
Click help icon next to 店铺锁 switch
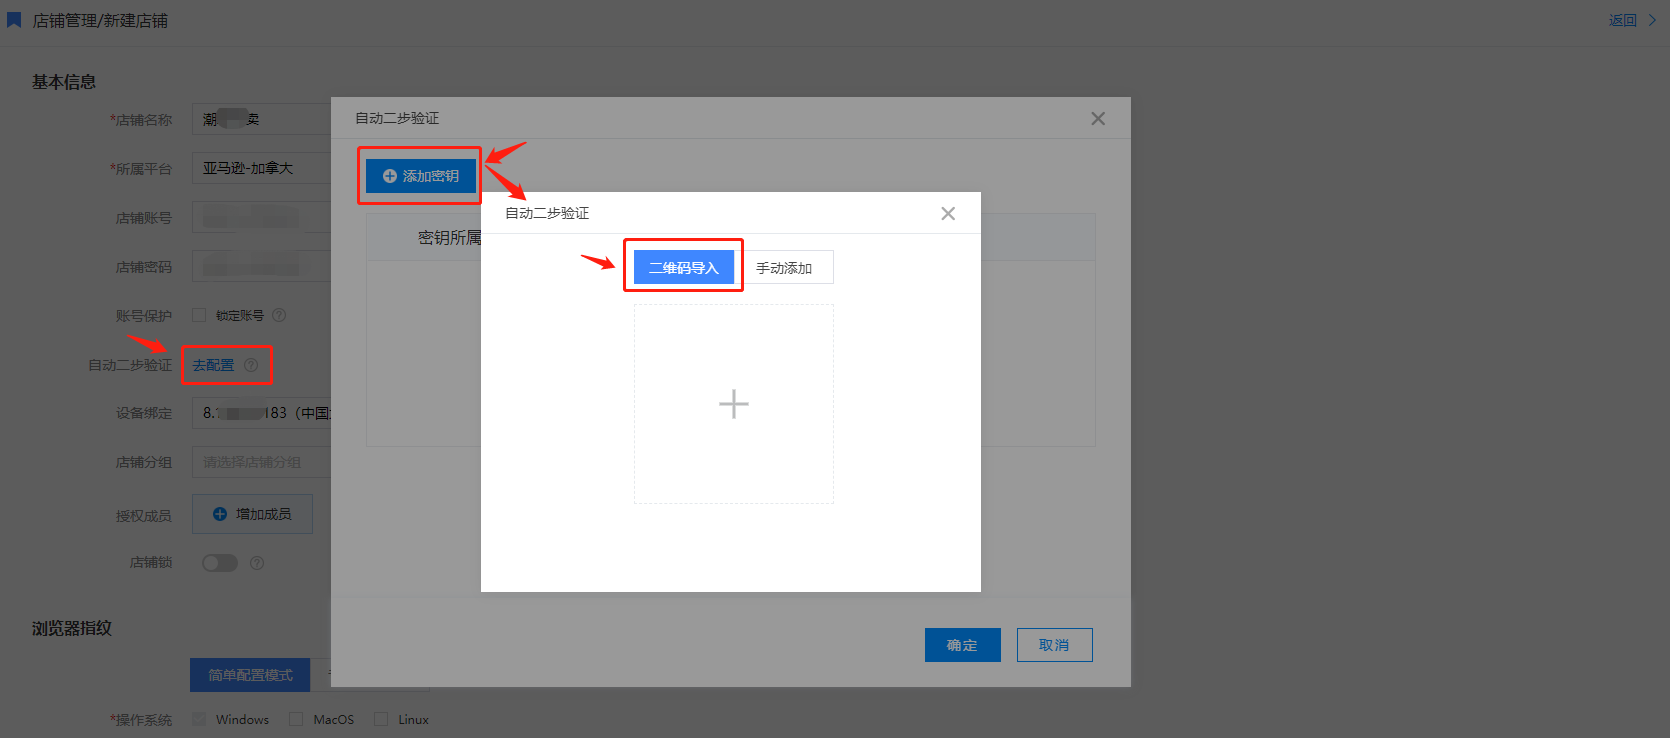tap(257, 563)
